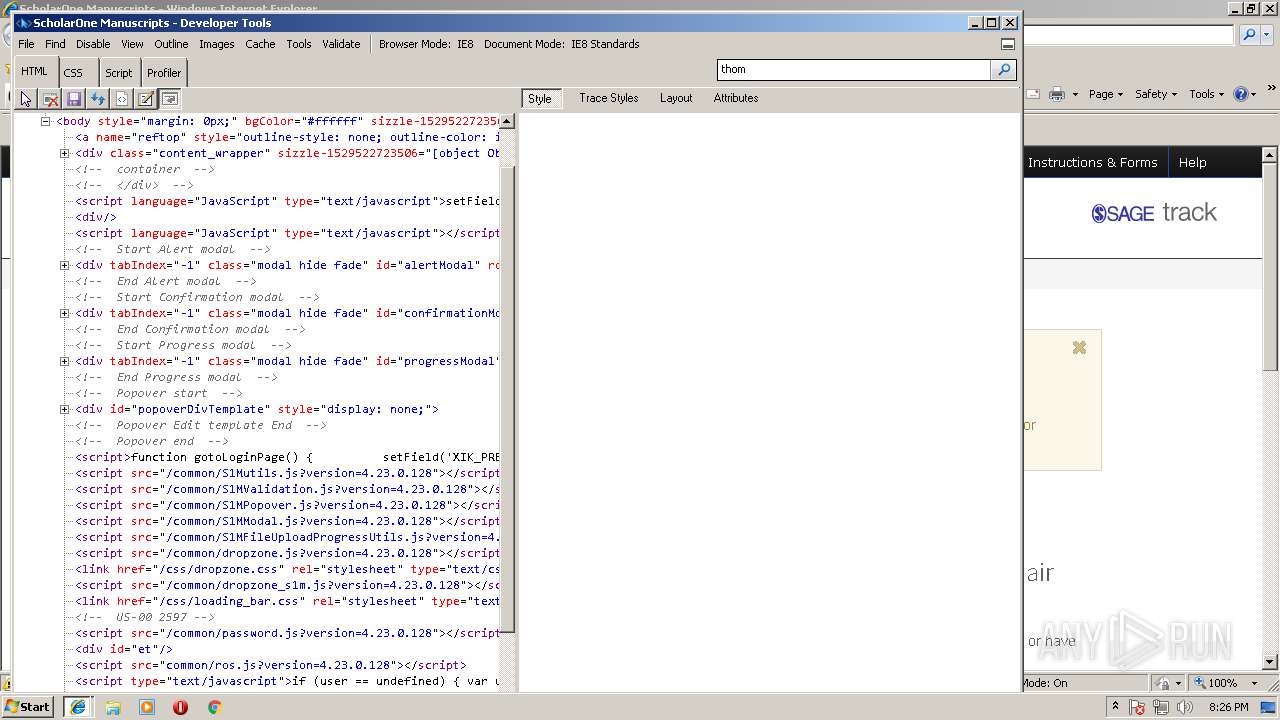Screen dimensions: 1280x720
Task: Collapse the body element node
Action: click(45, 121)
